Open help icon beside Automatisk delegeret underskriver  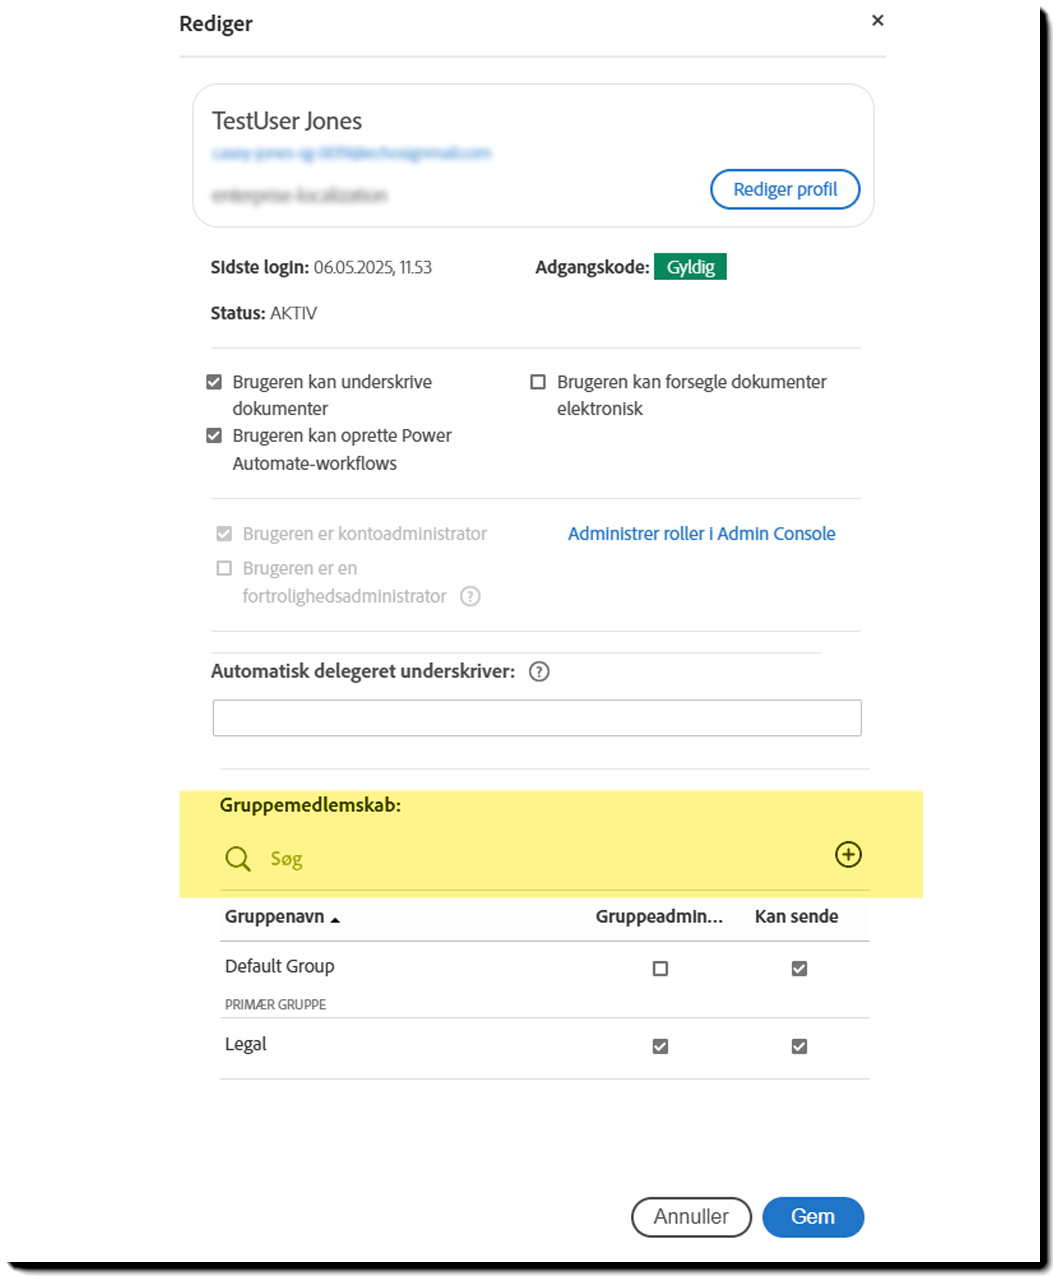point(539,672)
